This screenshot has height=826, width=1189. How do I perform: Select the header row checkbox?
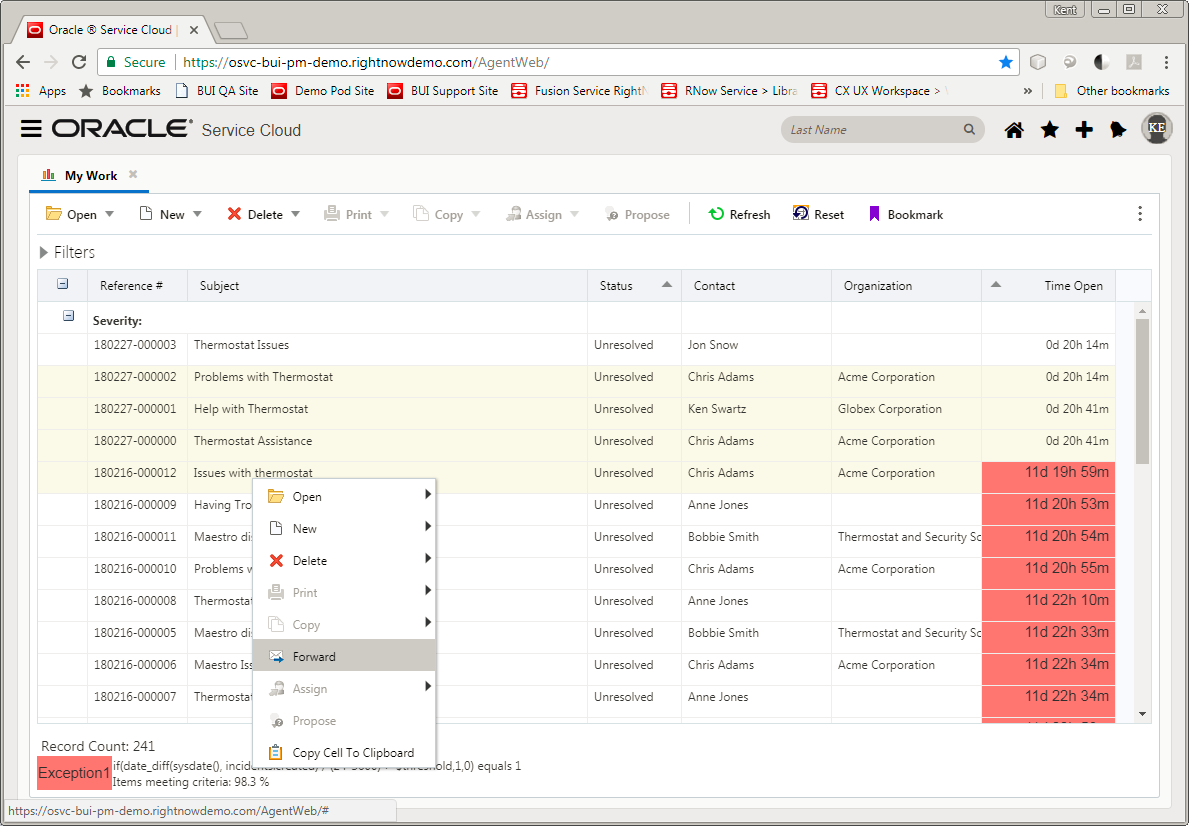62,285
